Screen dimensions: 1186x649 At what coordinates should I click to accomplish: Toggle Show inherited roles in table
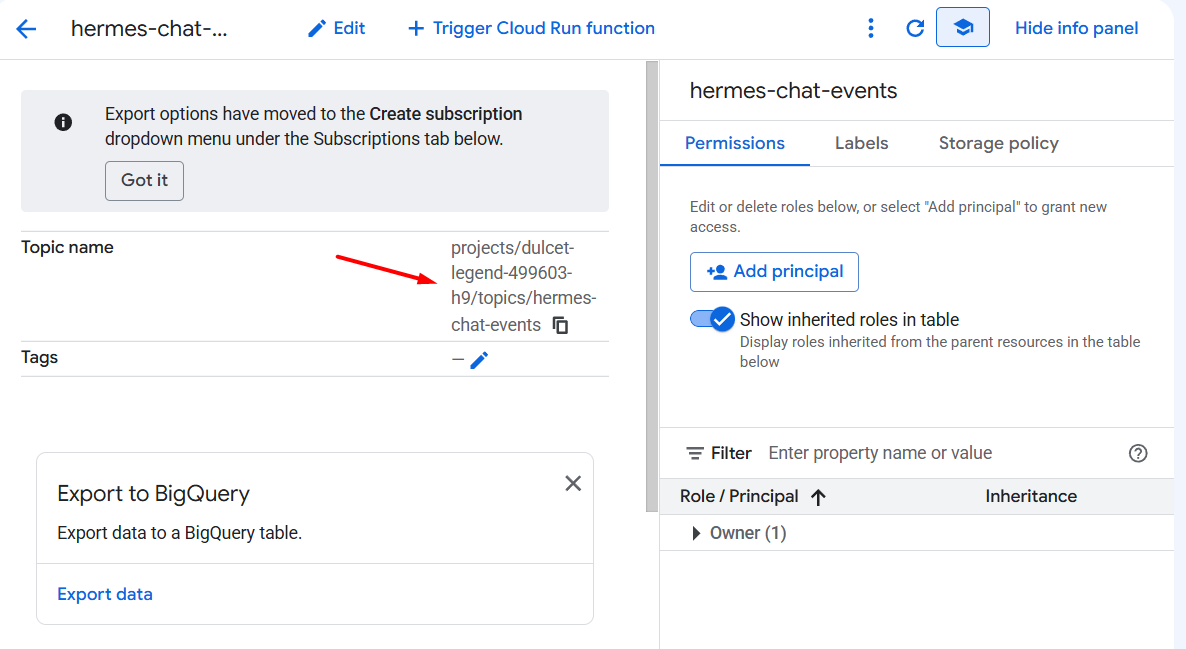[x=713, y=319]
